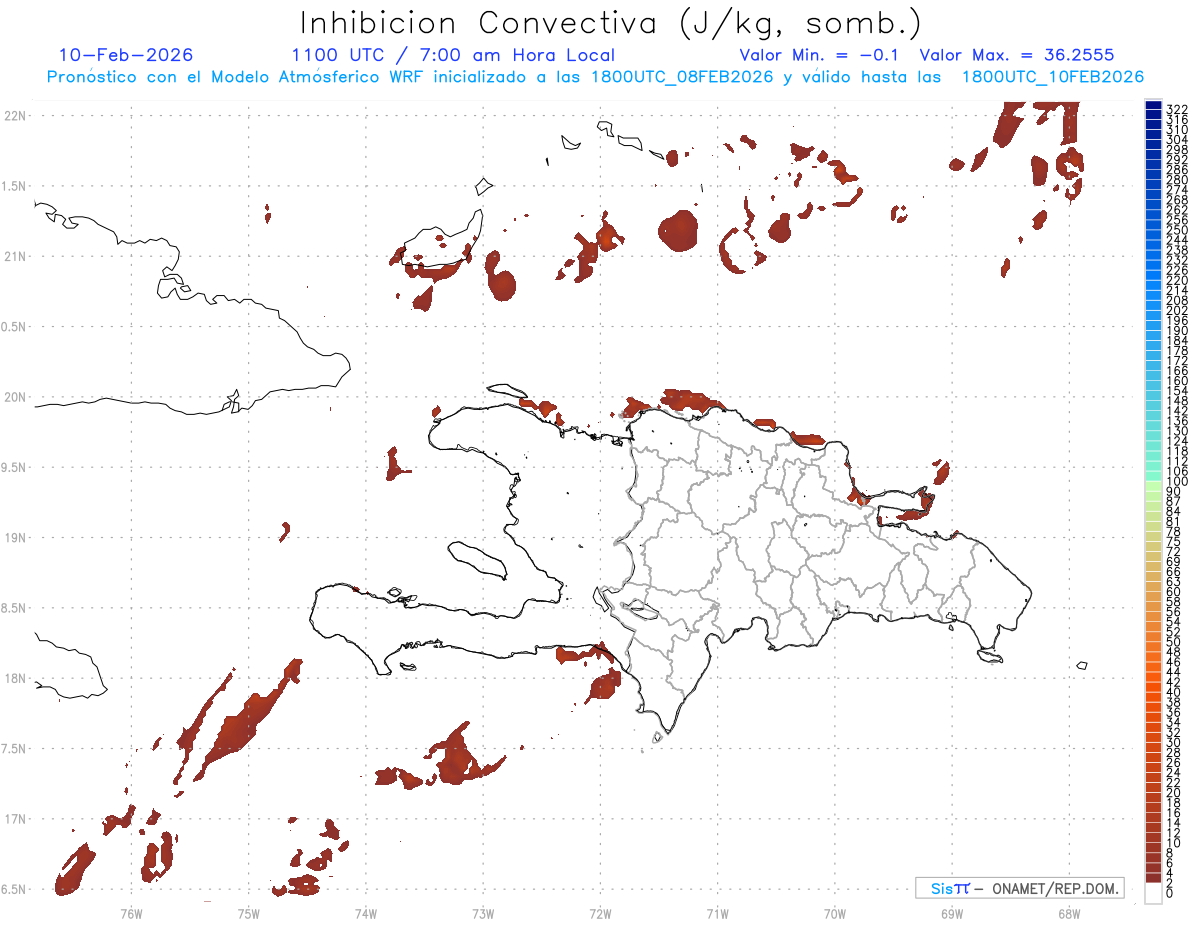1200x927 pixels.
Task: Click the '100' value on the color scale
Action: (x=1177, y=482)
